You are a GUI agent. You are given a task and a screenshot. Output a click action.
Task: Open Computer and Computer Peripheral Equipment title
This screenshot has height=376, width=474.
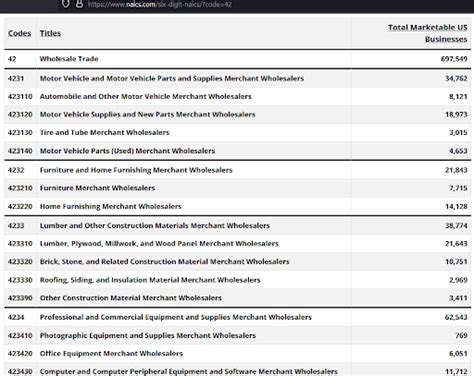[x=189, y=372]
